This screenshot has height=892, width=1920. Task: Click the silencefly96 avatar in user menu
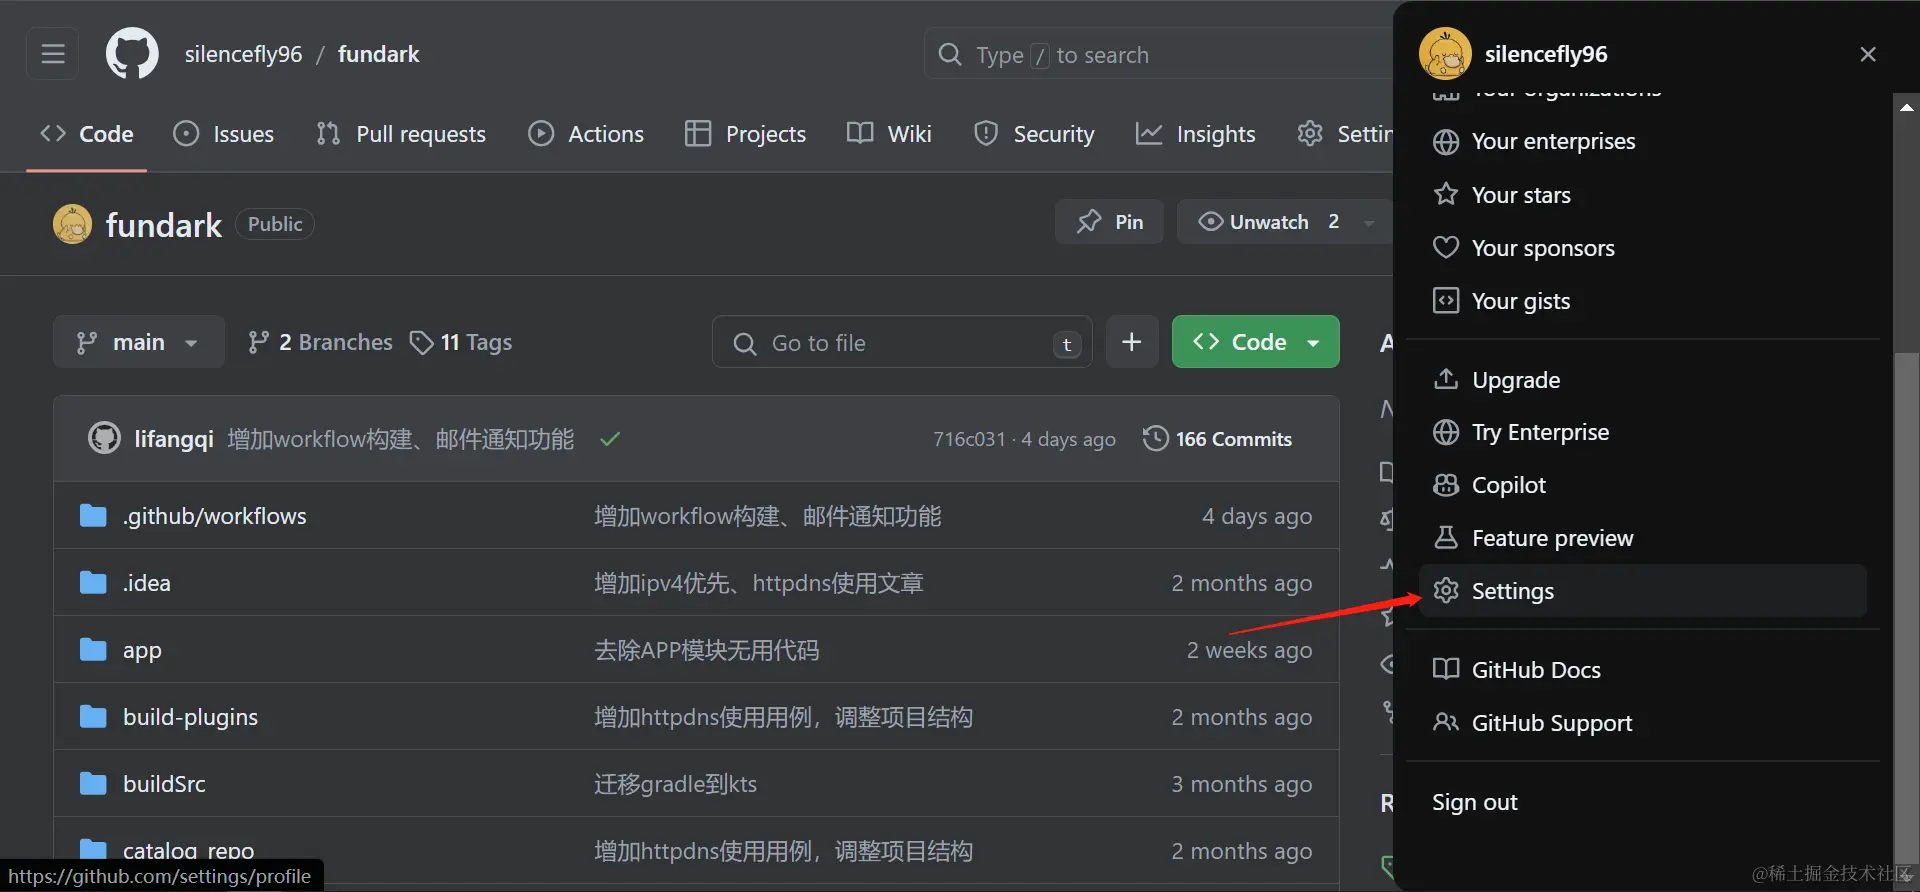1445,54
